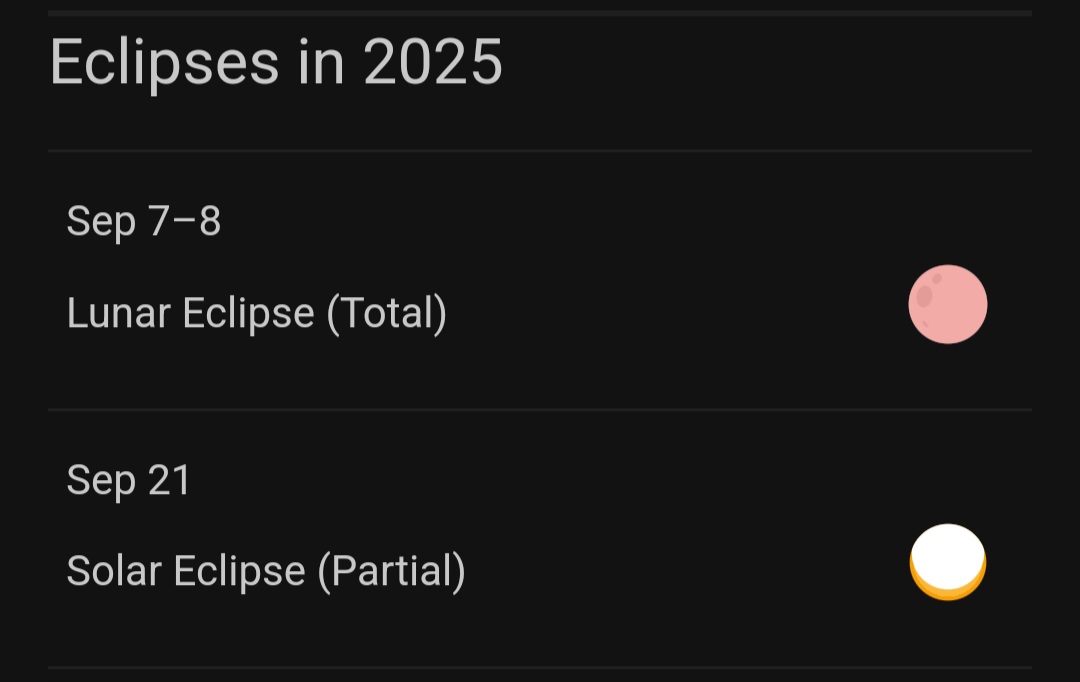Tap the word Eclipses in the heading
Image resolution: width=1080 pixels, height=682 pixels.
click(x=165, y=63)
